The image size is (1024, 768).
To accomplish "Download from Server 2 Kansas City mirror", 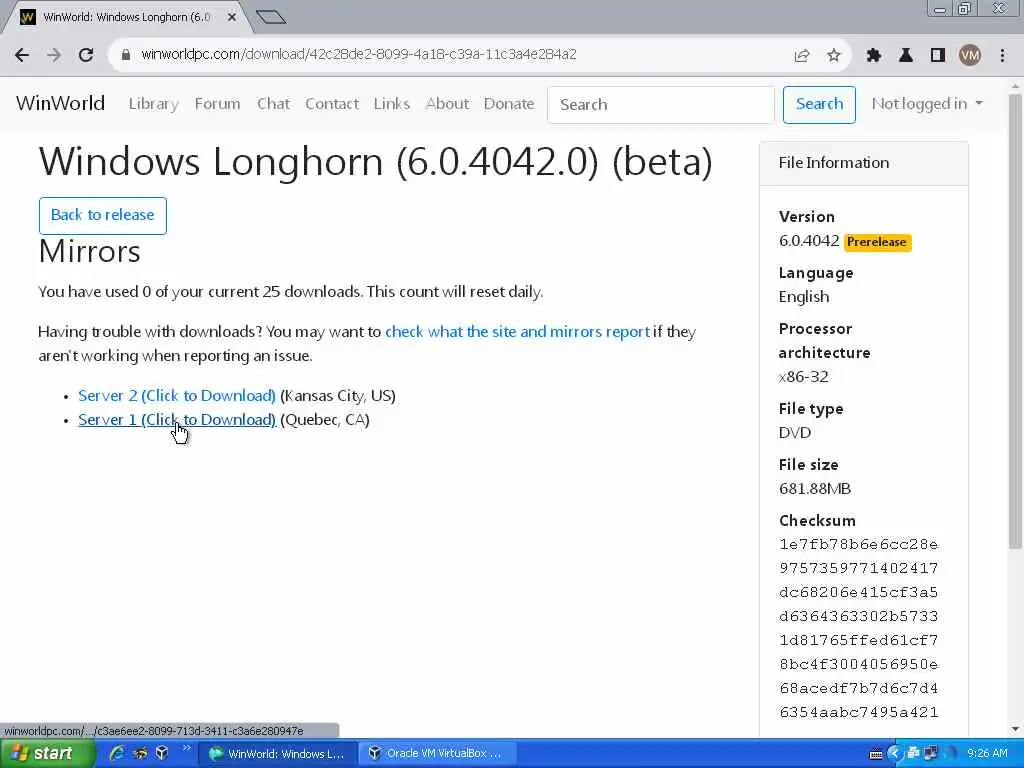I will 177,396.
